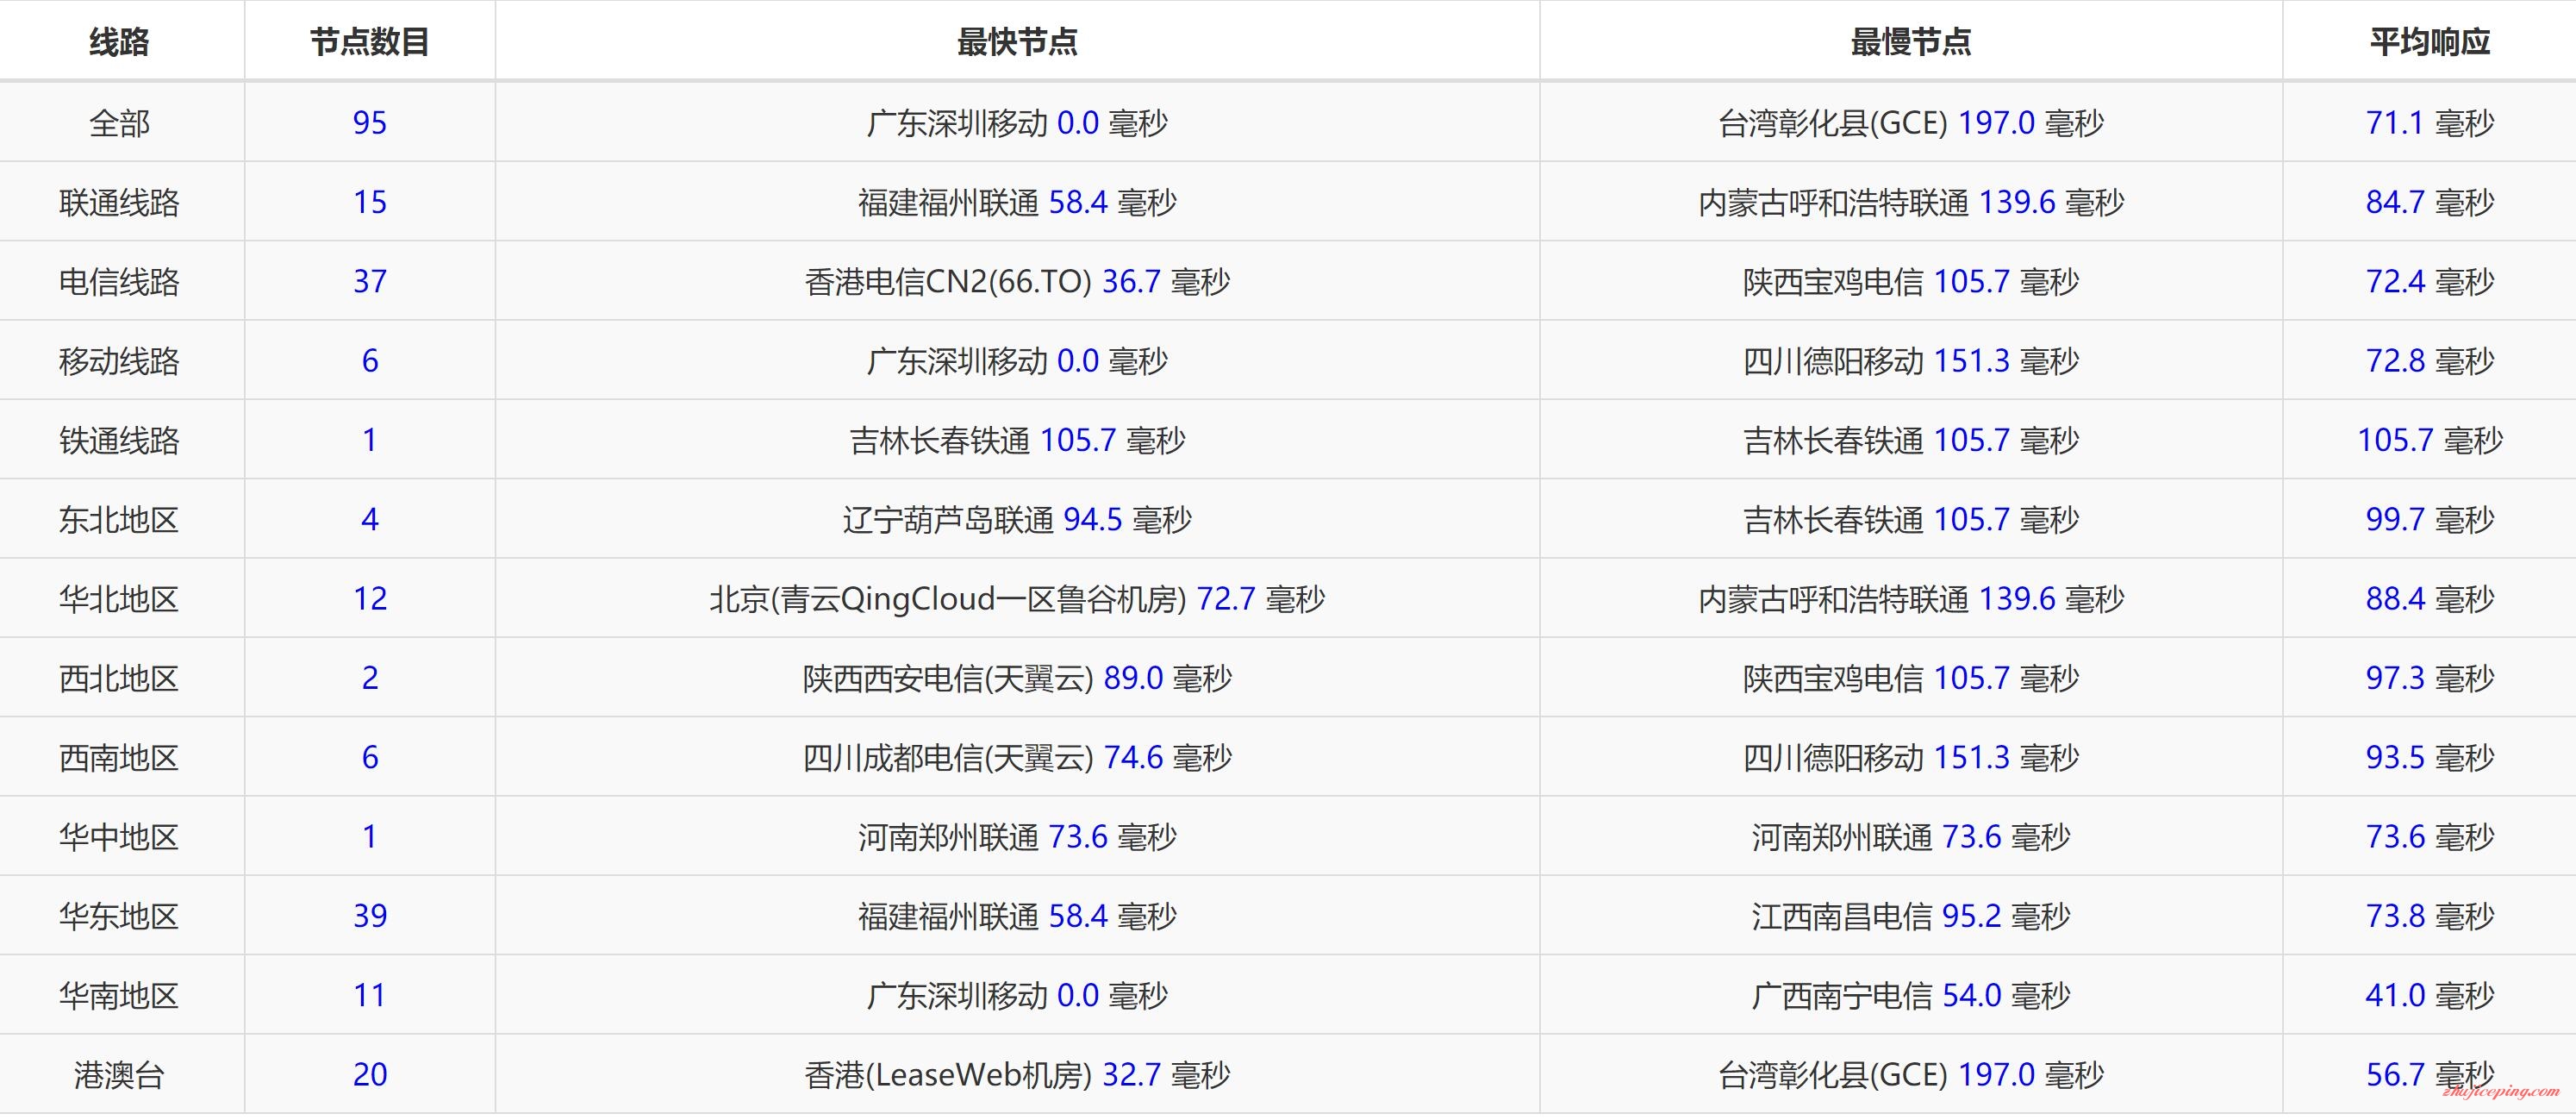
Task: Click node count 20 for 港澳台
Action: [370, 1075]
